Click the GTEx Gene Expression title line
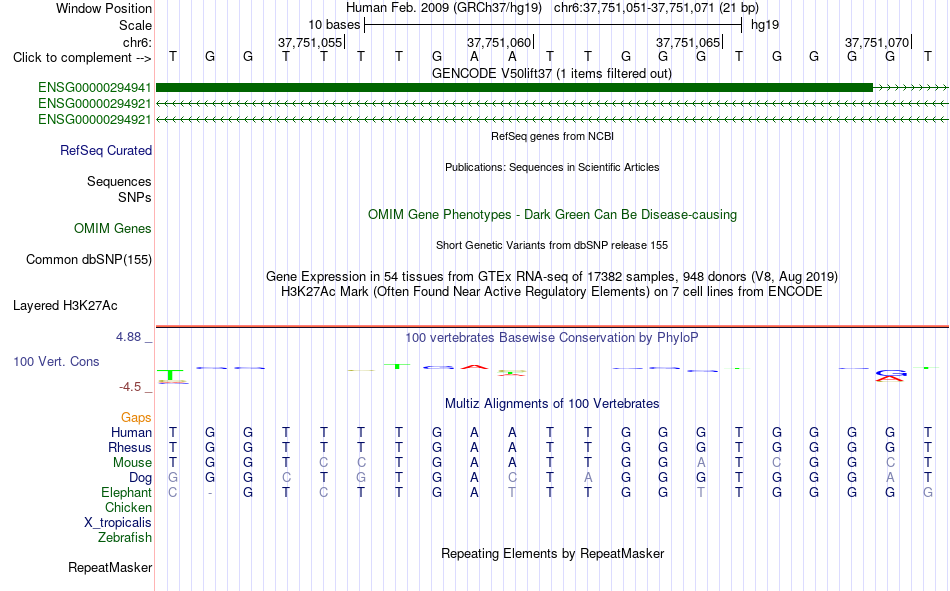This screenshot has width=950, height=591. pyautogui.click(x=552, y=276)
